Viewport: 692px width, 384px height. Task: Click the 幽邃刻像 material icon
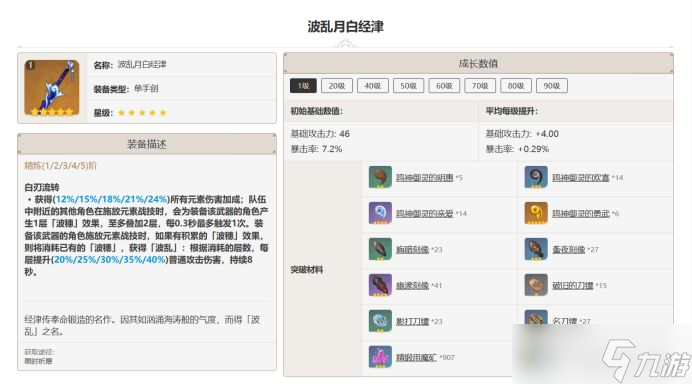380,285
